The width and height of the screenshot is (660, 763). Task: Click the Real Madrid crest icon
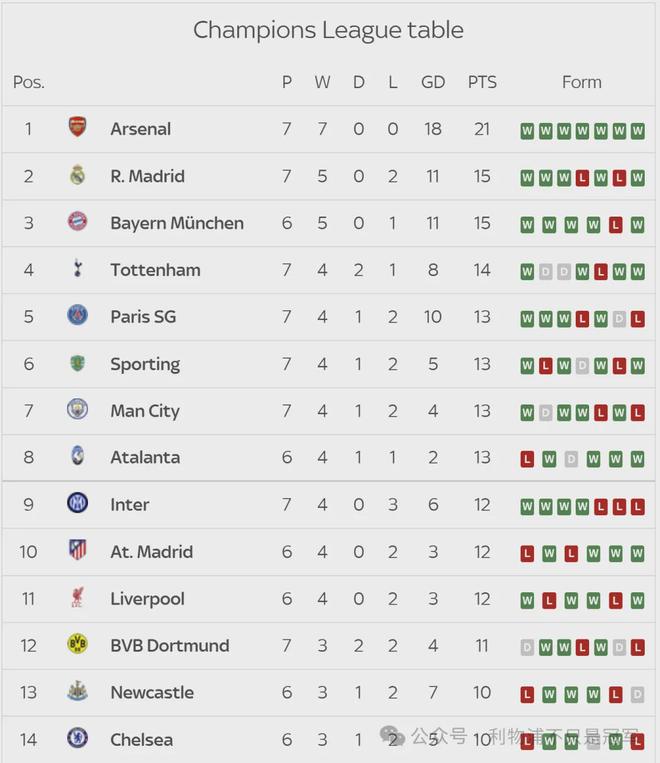pos(77,176)
